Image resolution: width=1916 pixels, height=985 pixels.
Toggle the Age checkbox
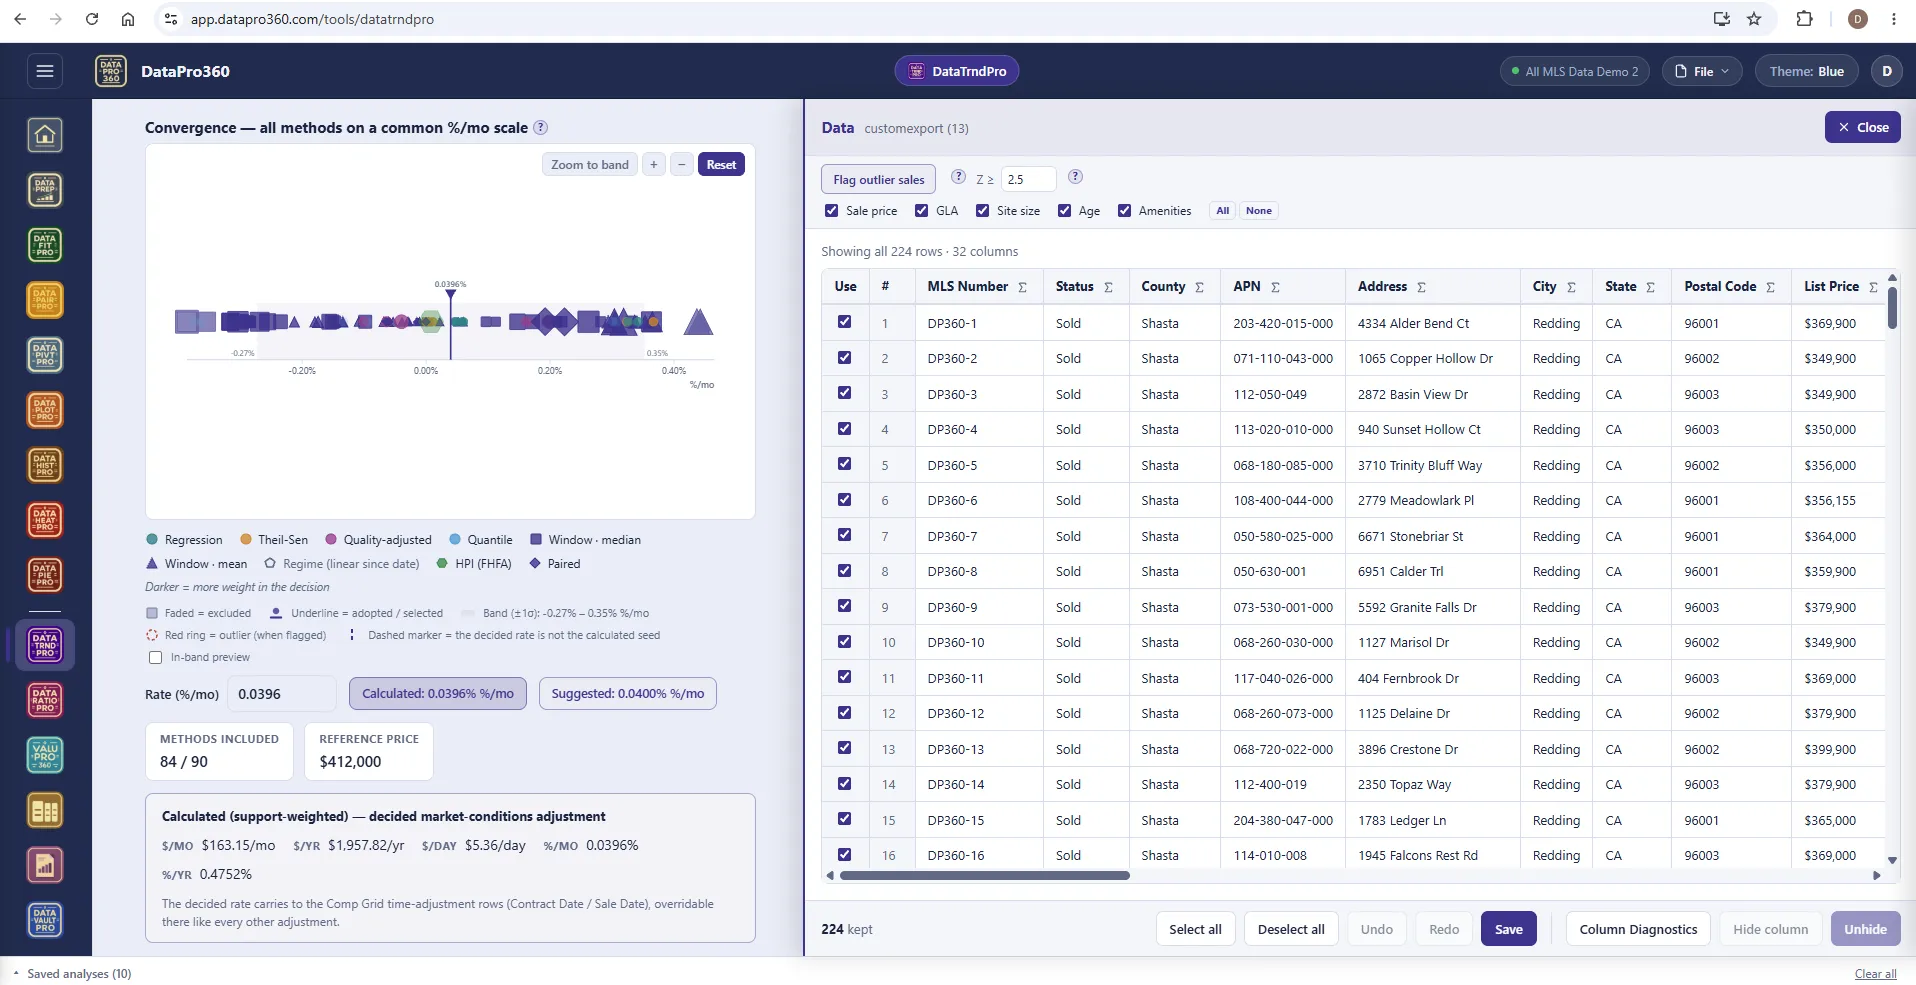click(1064, 210)
